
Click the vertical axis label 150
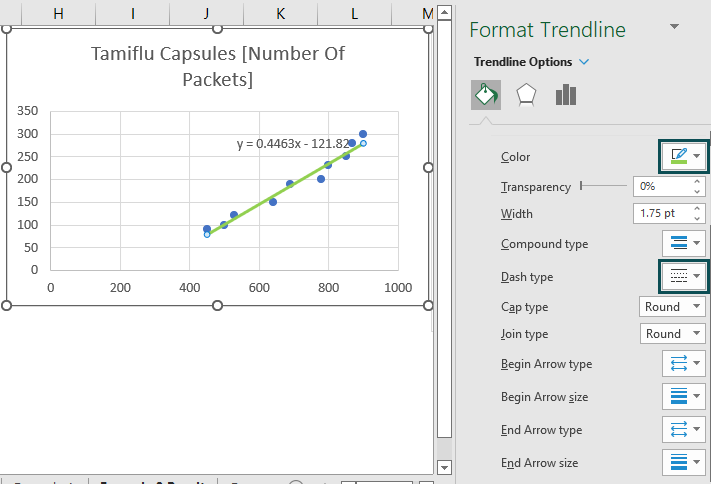(28, 202)
